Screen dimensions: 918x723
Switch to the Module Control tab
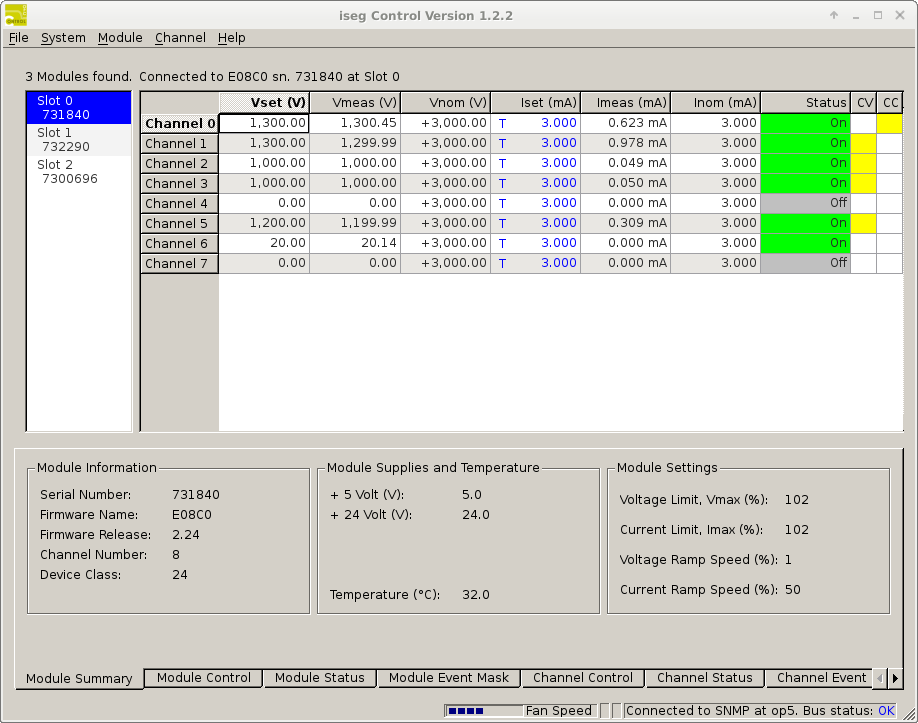203,678
